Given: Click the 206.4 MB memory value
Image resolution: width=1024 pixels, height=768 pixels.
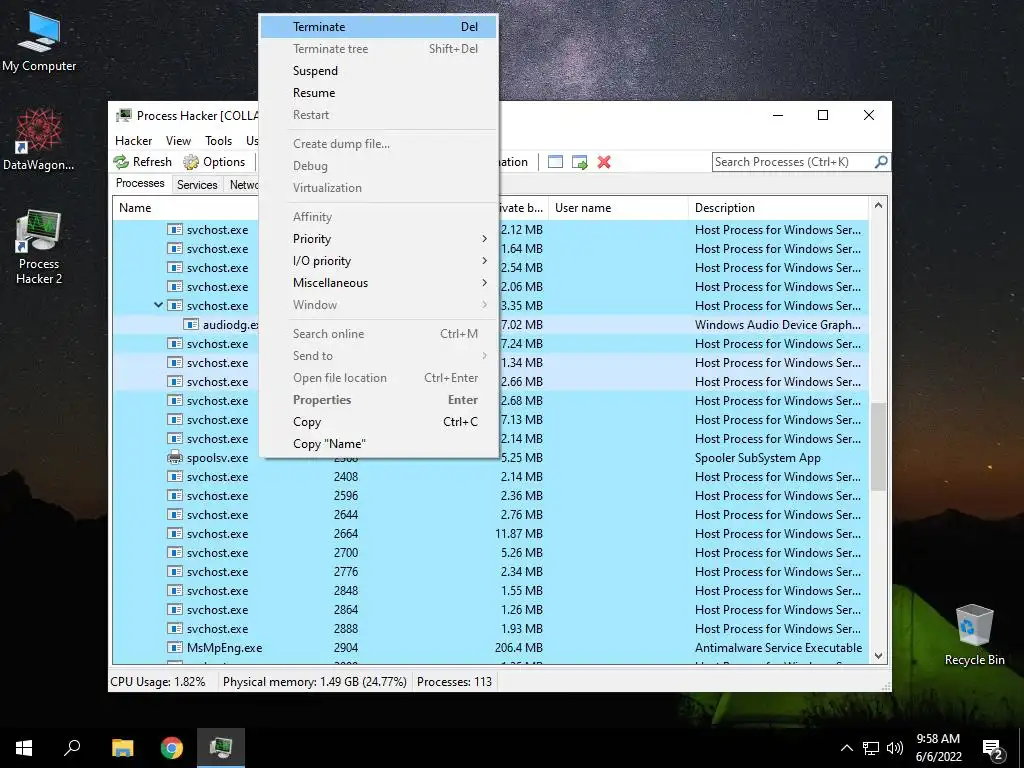Looking at the screenshot, I should coord(519,648).
